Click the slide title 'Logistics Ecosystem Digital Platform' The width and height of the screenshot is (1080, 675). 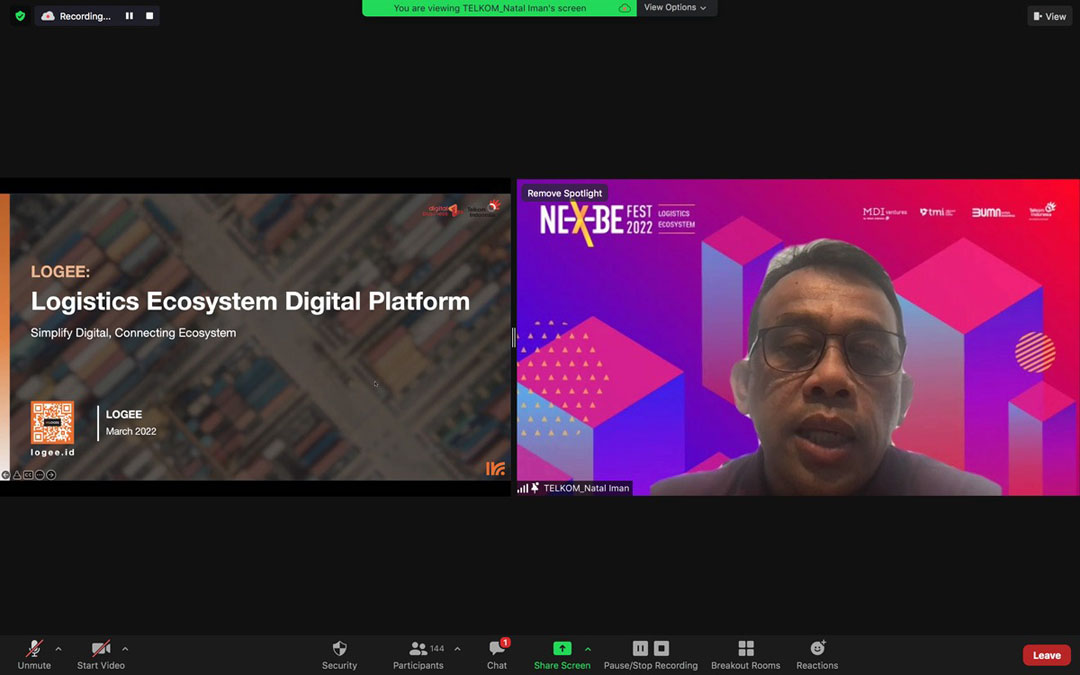point(250,301)
